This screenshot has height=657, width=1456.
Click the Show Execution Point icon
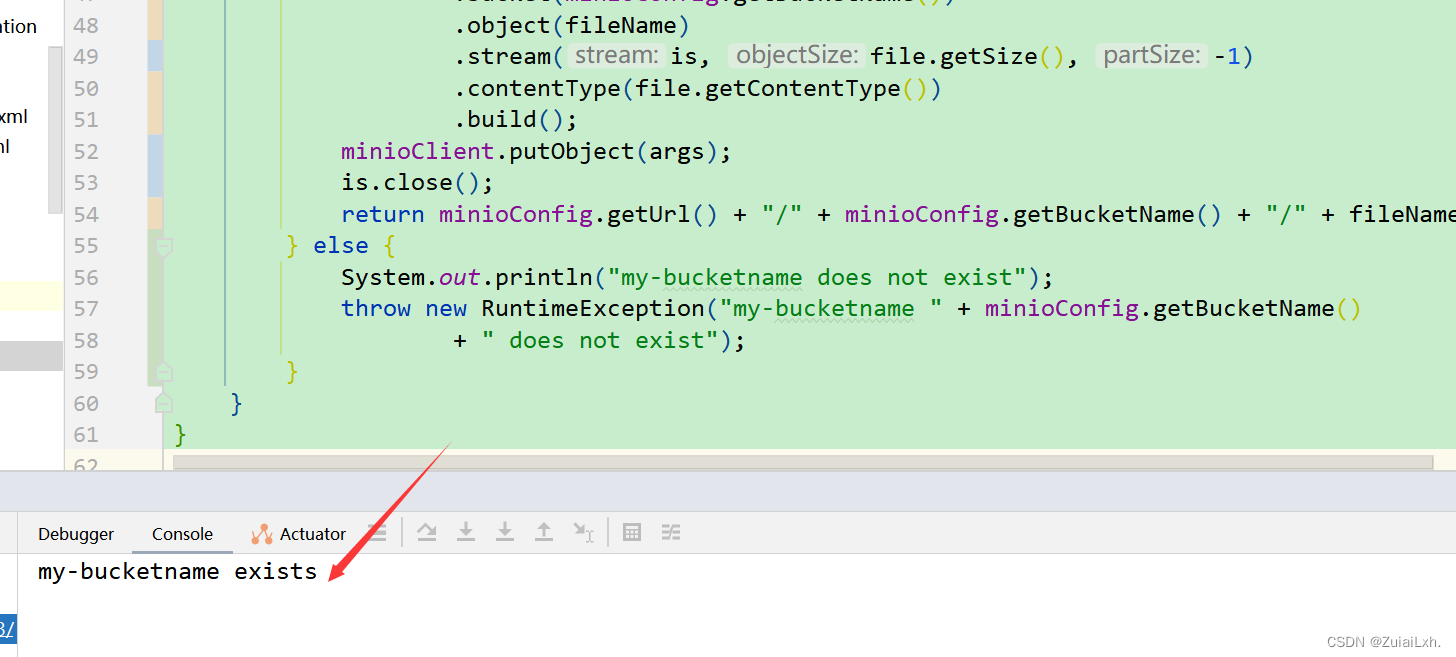[377, 532]
